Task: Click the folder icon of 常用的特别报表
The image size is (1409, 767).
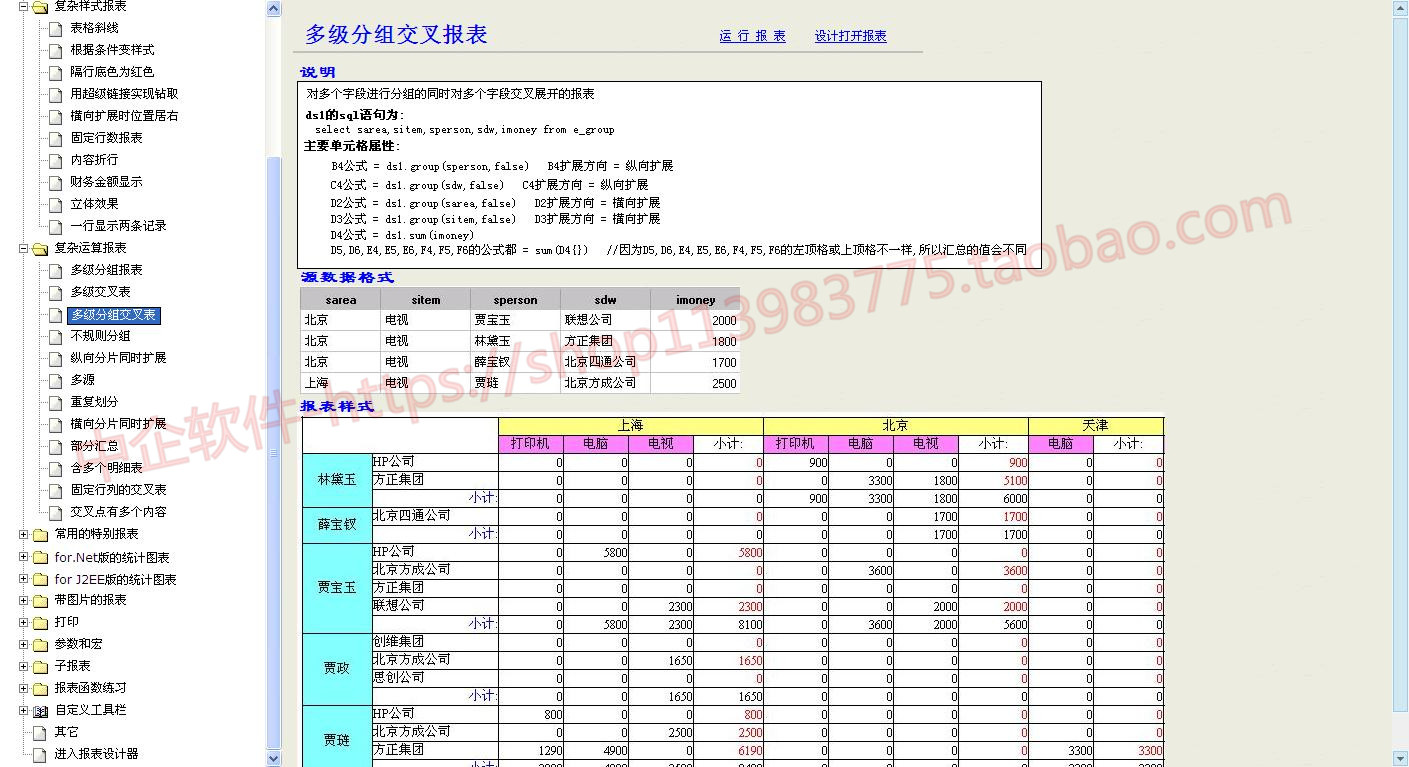Action: pos(40,534)
